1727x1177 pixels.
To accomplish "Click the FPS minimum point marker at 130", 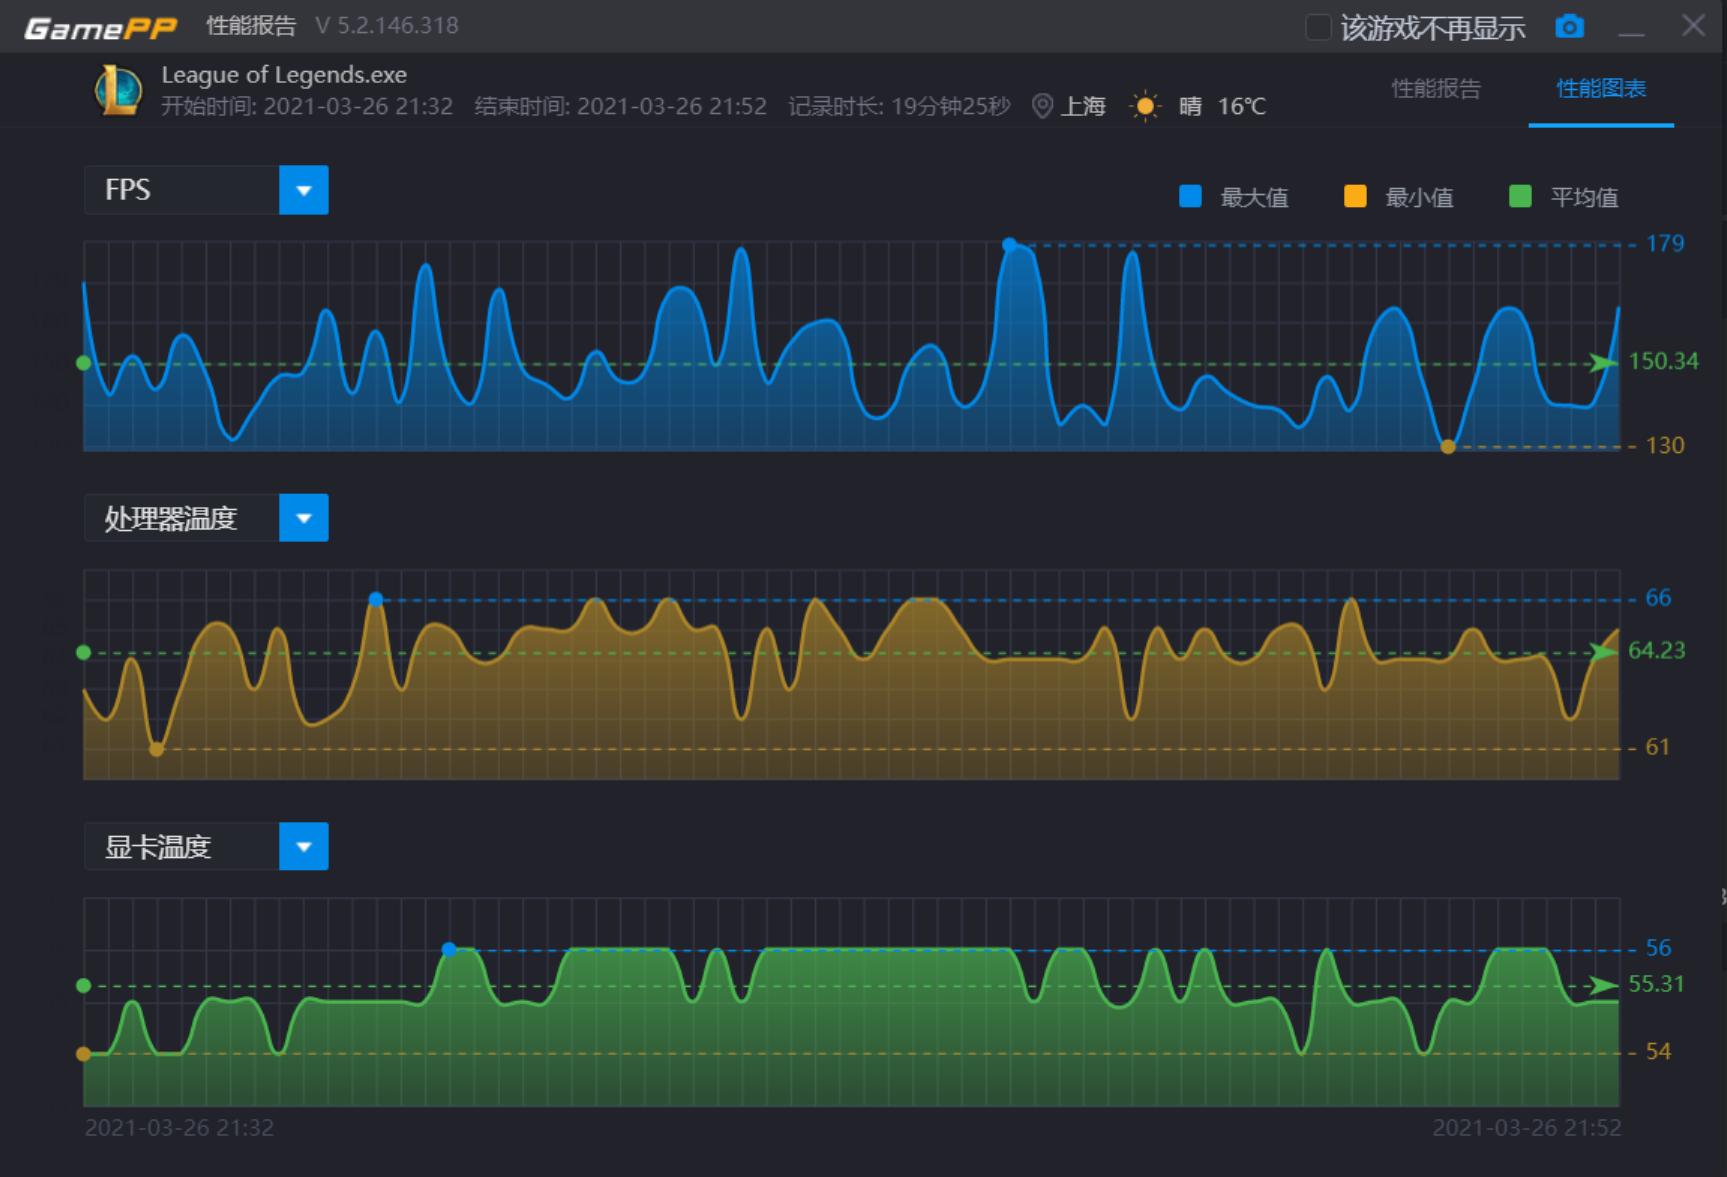I will point(1447,447).
